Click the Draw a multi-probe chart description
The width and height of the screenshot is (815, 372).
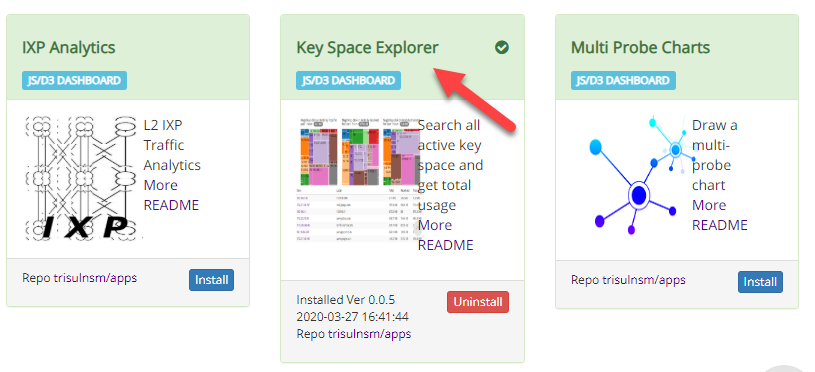coord(715,155)
